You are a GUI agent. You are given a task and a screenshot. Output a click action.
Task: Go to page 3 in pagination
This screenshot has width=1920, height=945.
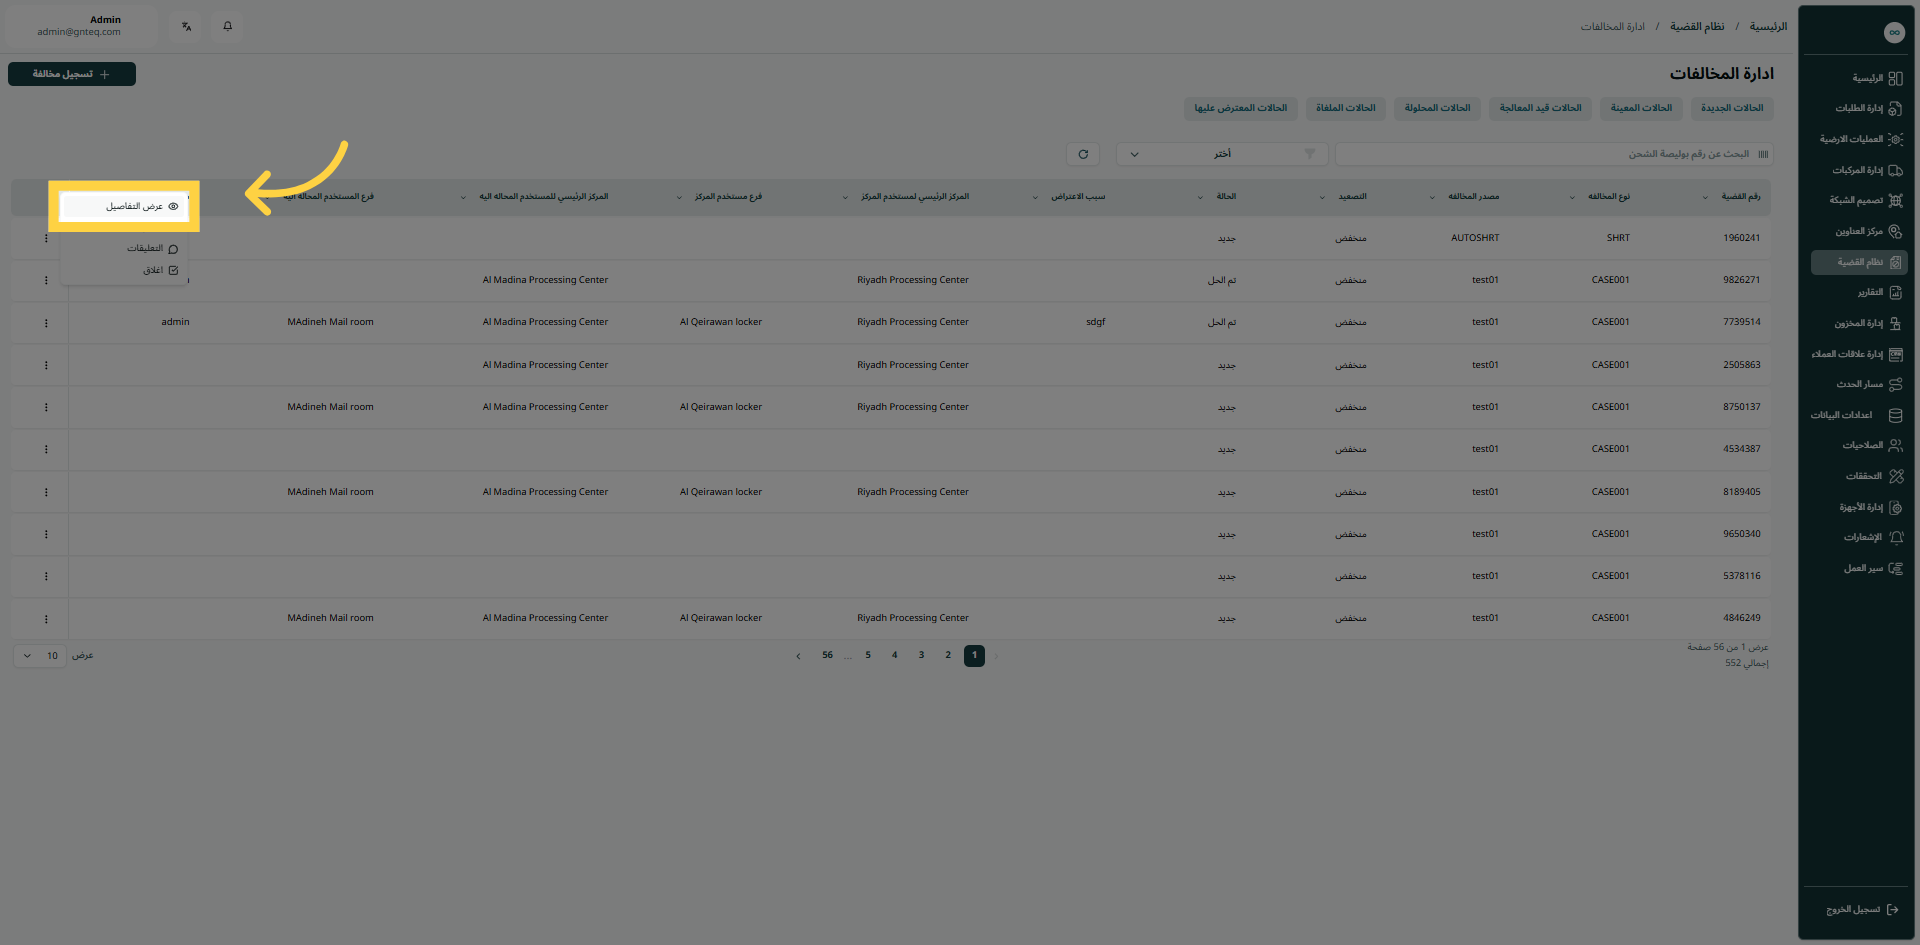(921, 656)
